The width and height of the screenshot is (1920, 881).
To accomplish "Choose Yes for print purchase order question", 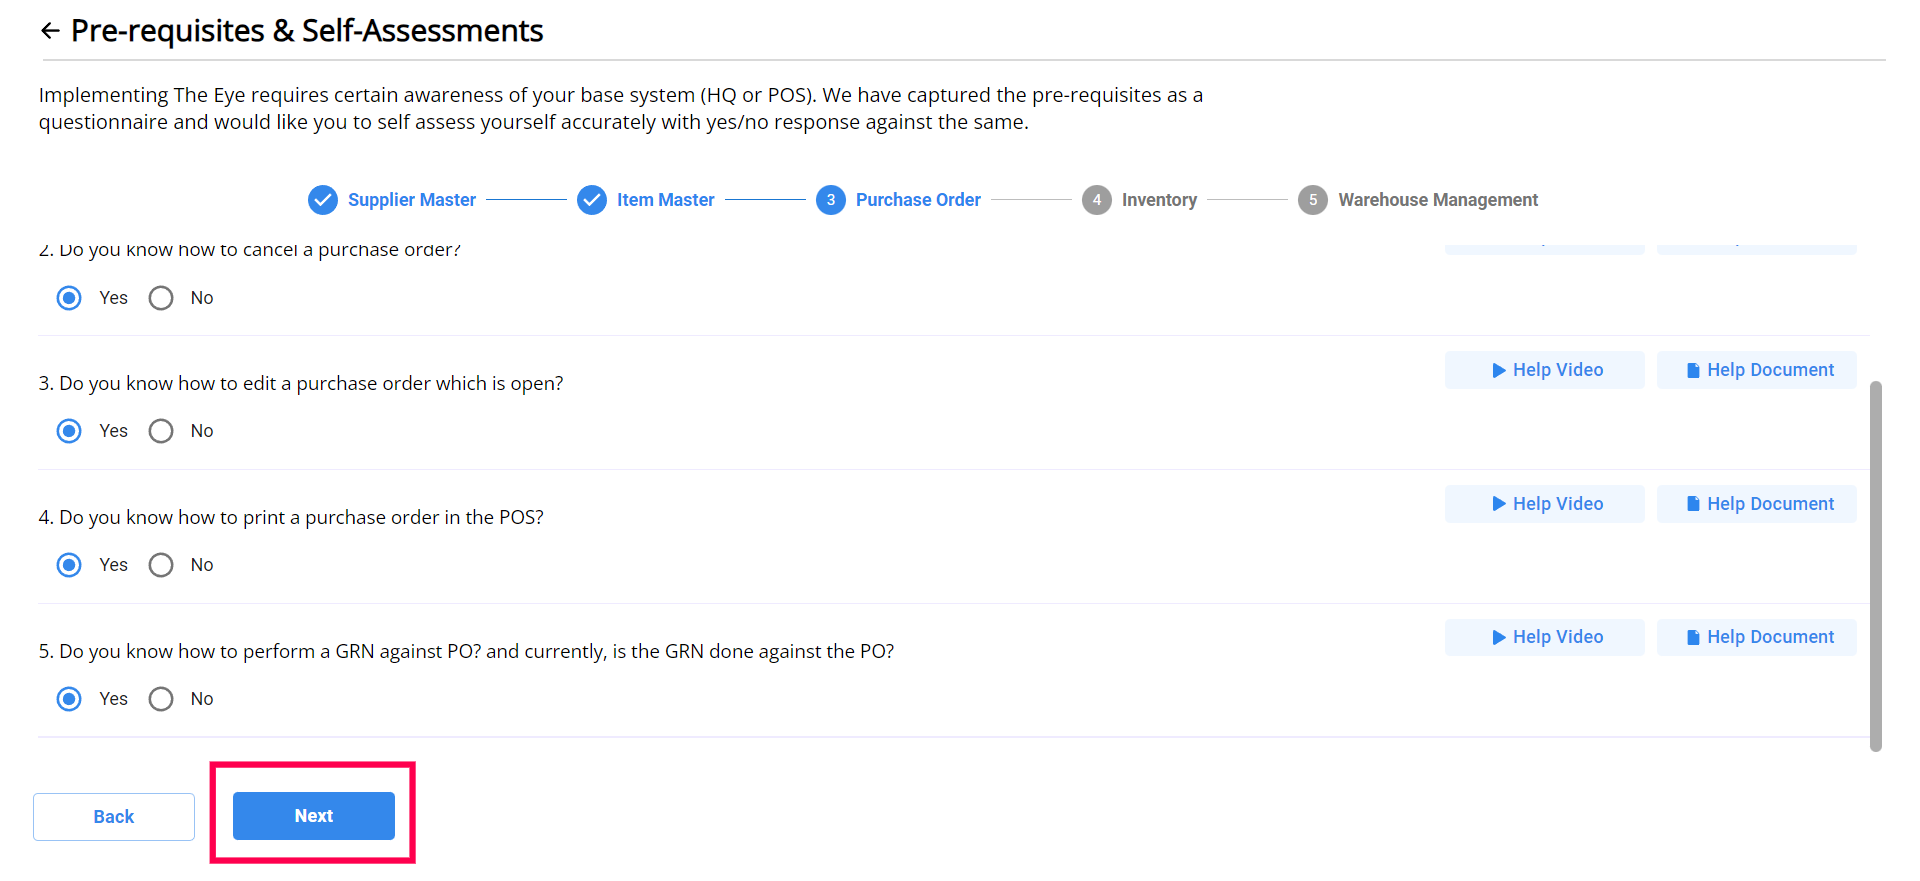I will [69, 565].
